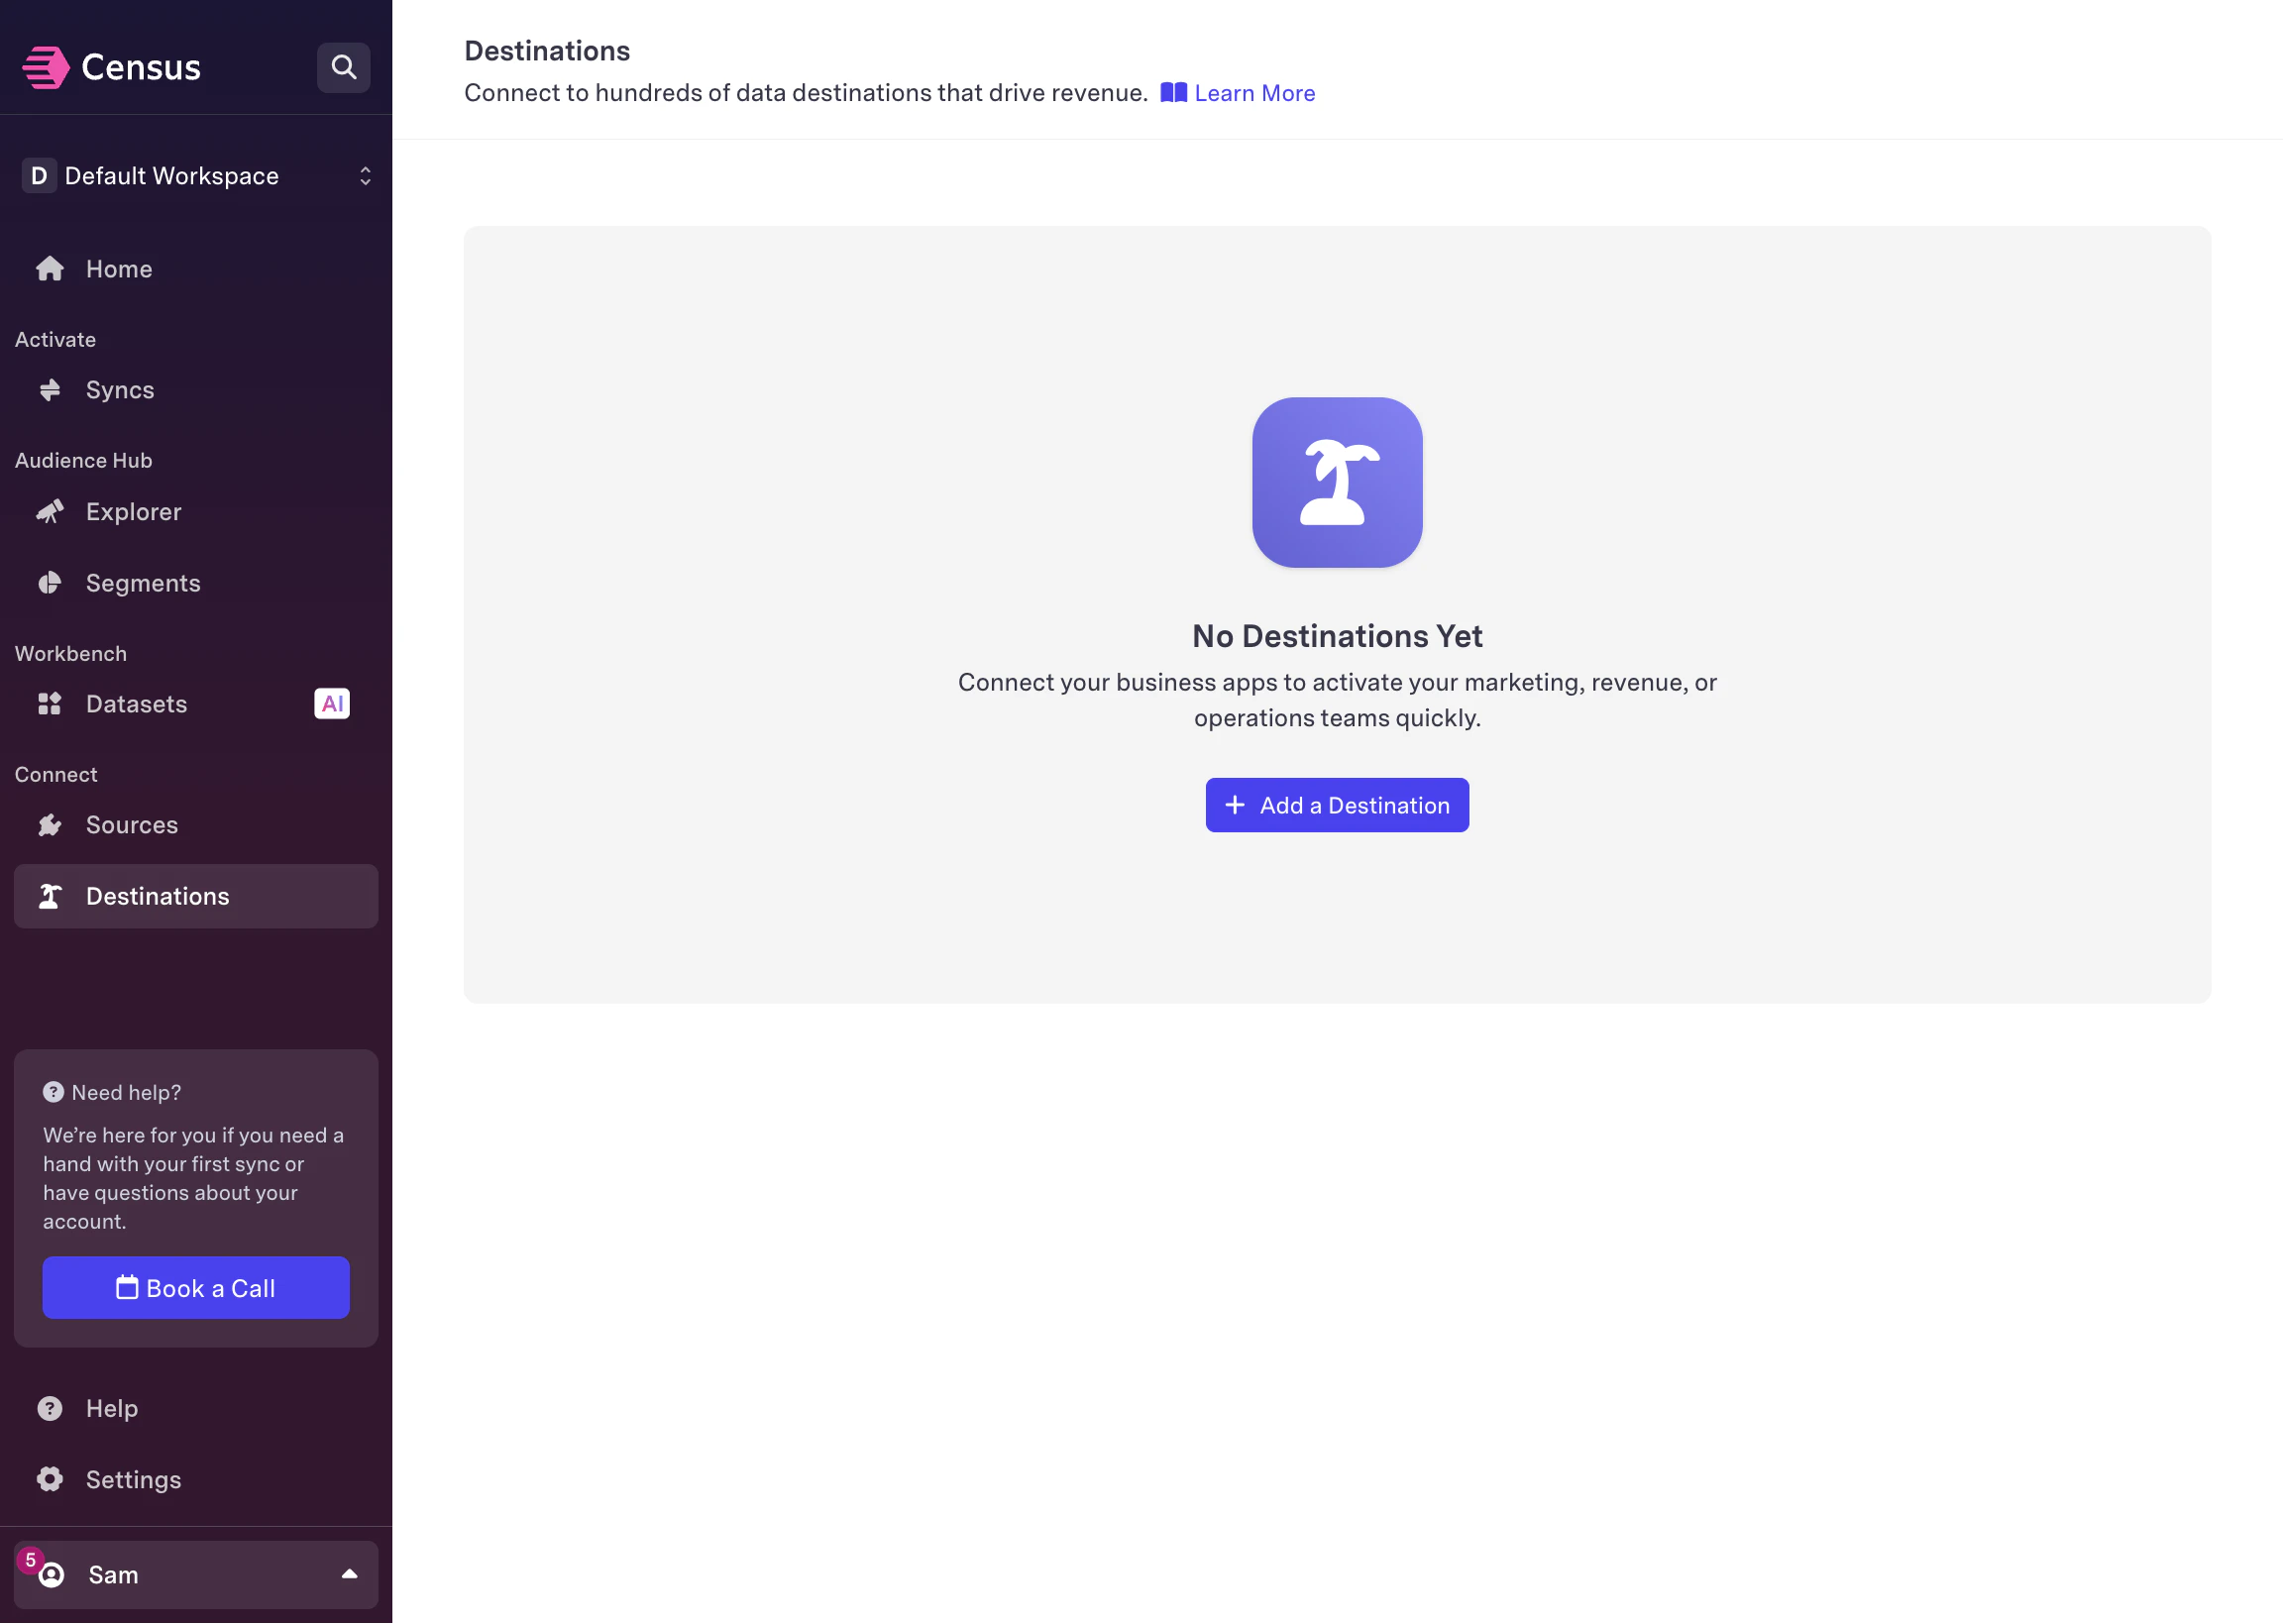Click the Segments pie chart icon
Screen dimensions: 2283x1624
click(x=50, y=583)
